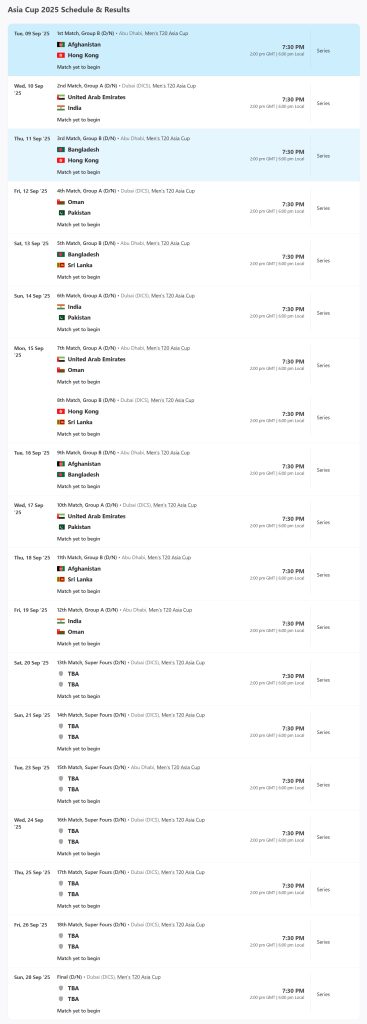This screenshot has height=1024, width=367.
Task: Open Series link for 1st Match
Action: point(323,50)
